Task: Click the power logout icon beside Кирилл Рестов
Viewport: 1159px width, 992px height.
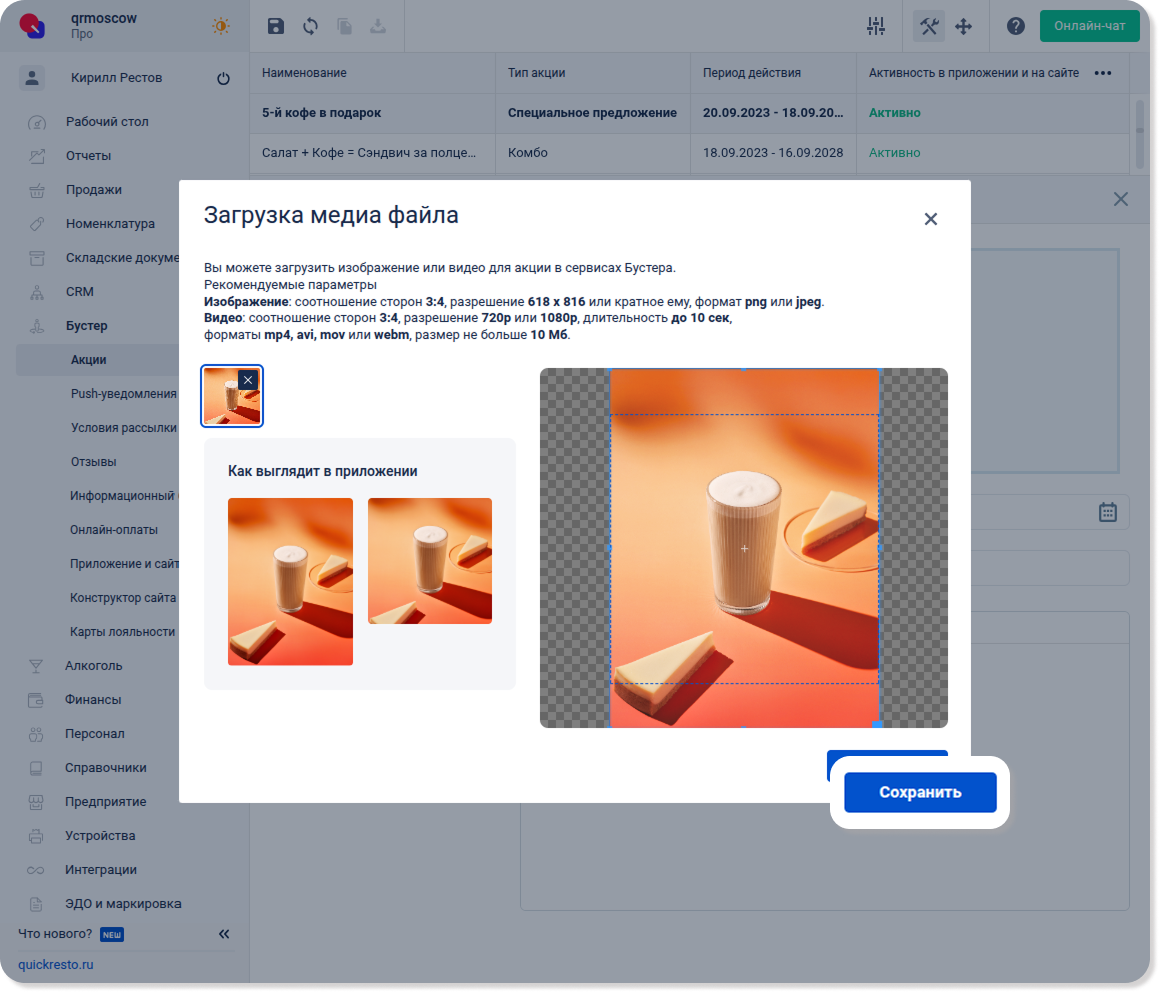Action: 223,79
